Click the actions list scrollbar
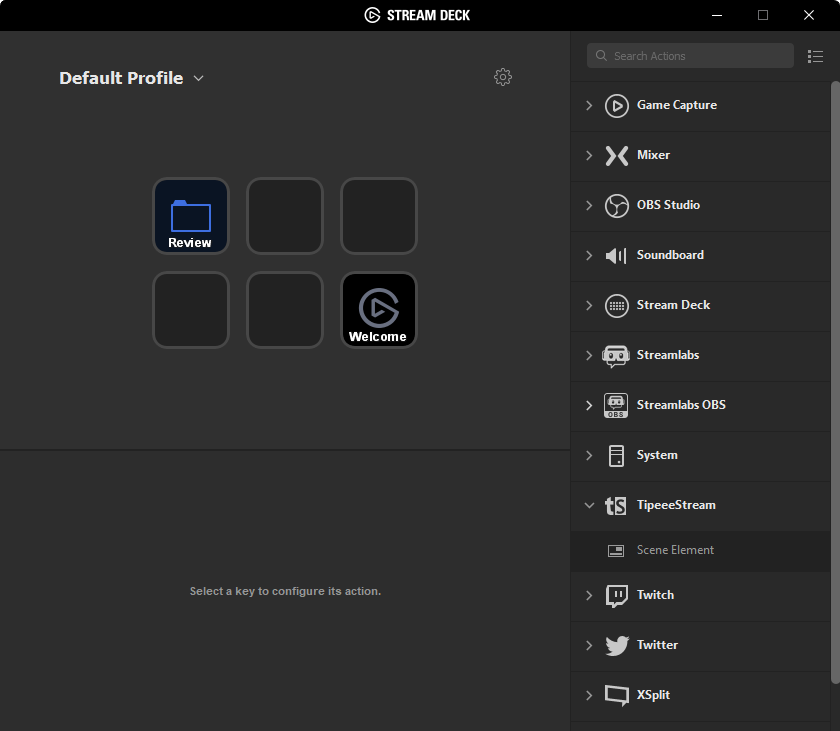The width and height of the screenshot is (840, 731). click(x=835, y=382)
